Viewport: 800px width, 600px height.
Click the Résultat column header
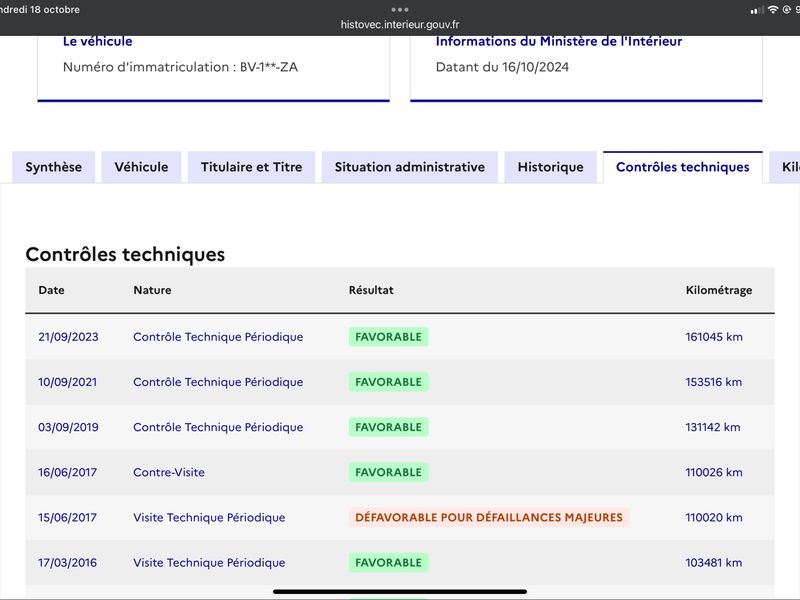click(371, 290)
